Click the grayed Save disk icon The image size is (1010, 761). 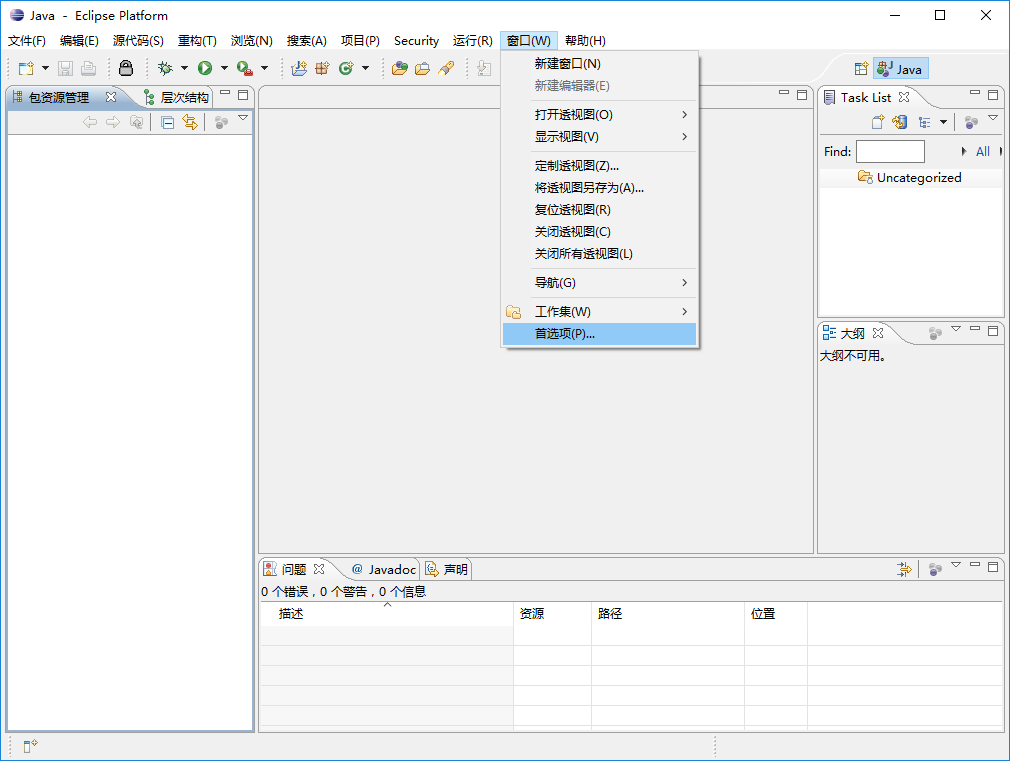(65, 68)
